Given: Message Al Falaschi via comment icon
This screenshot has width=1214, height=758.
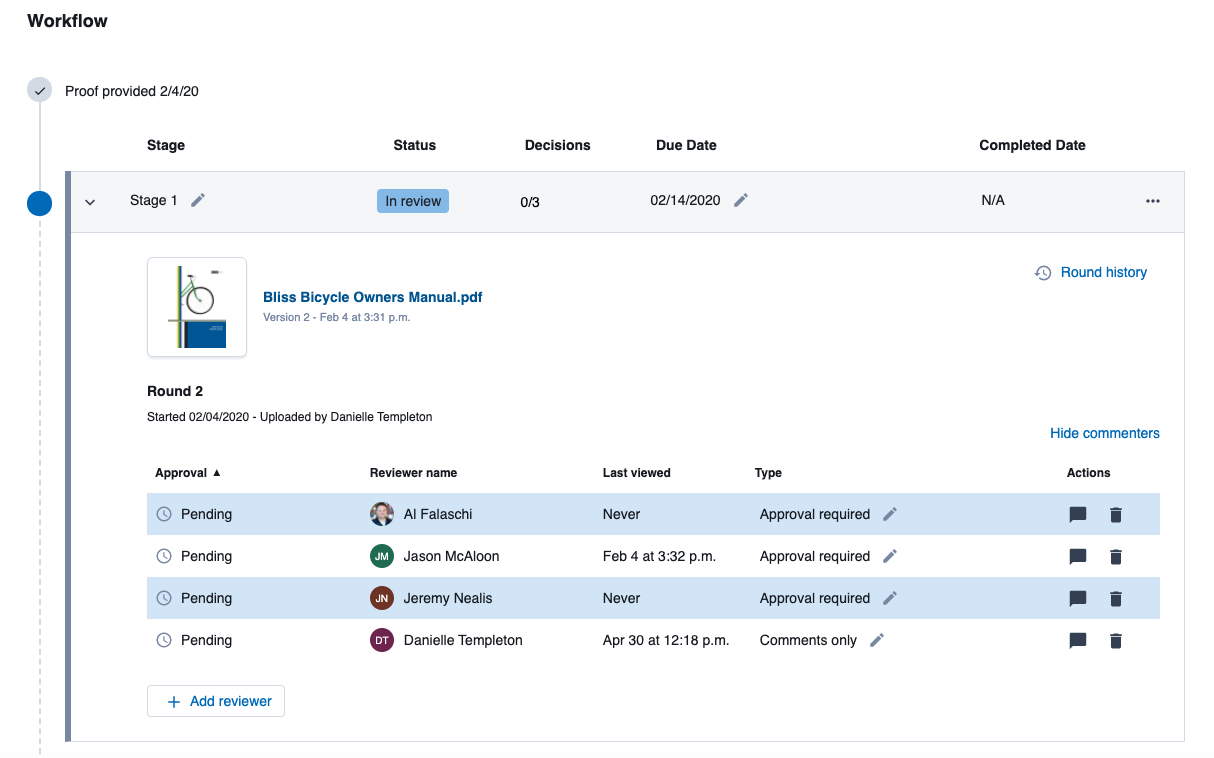Looking at the screenshot, I should 1078,515.
